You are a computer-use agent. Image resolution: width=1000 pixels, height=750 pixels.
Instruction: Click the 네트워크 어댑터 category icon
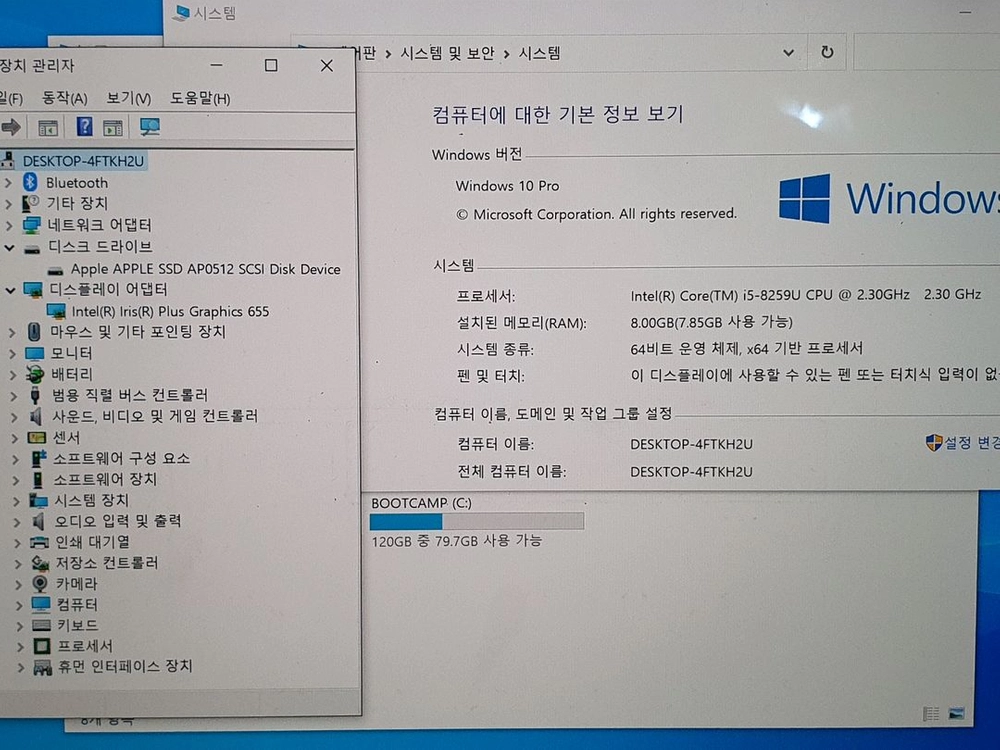pos(31,225)
